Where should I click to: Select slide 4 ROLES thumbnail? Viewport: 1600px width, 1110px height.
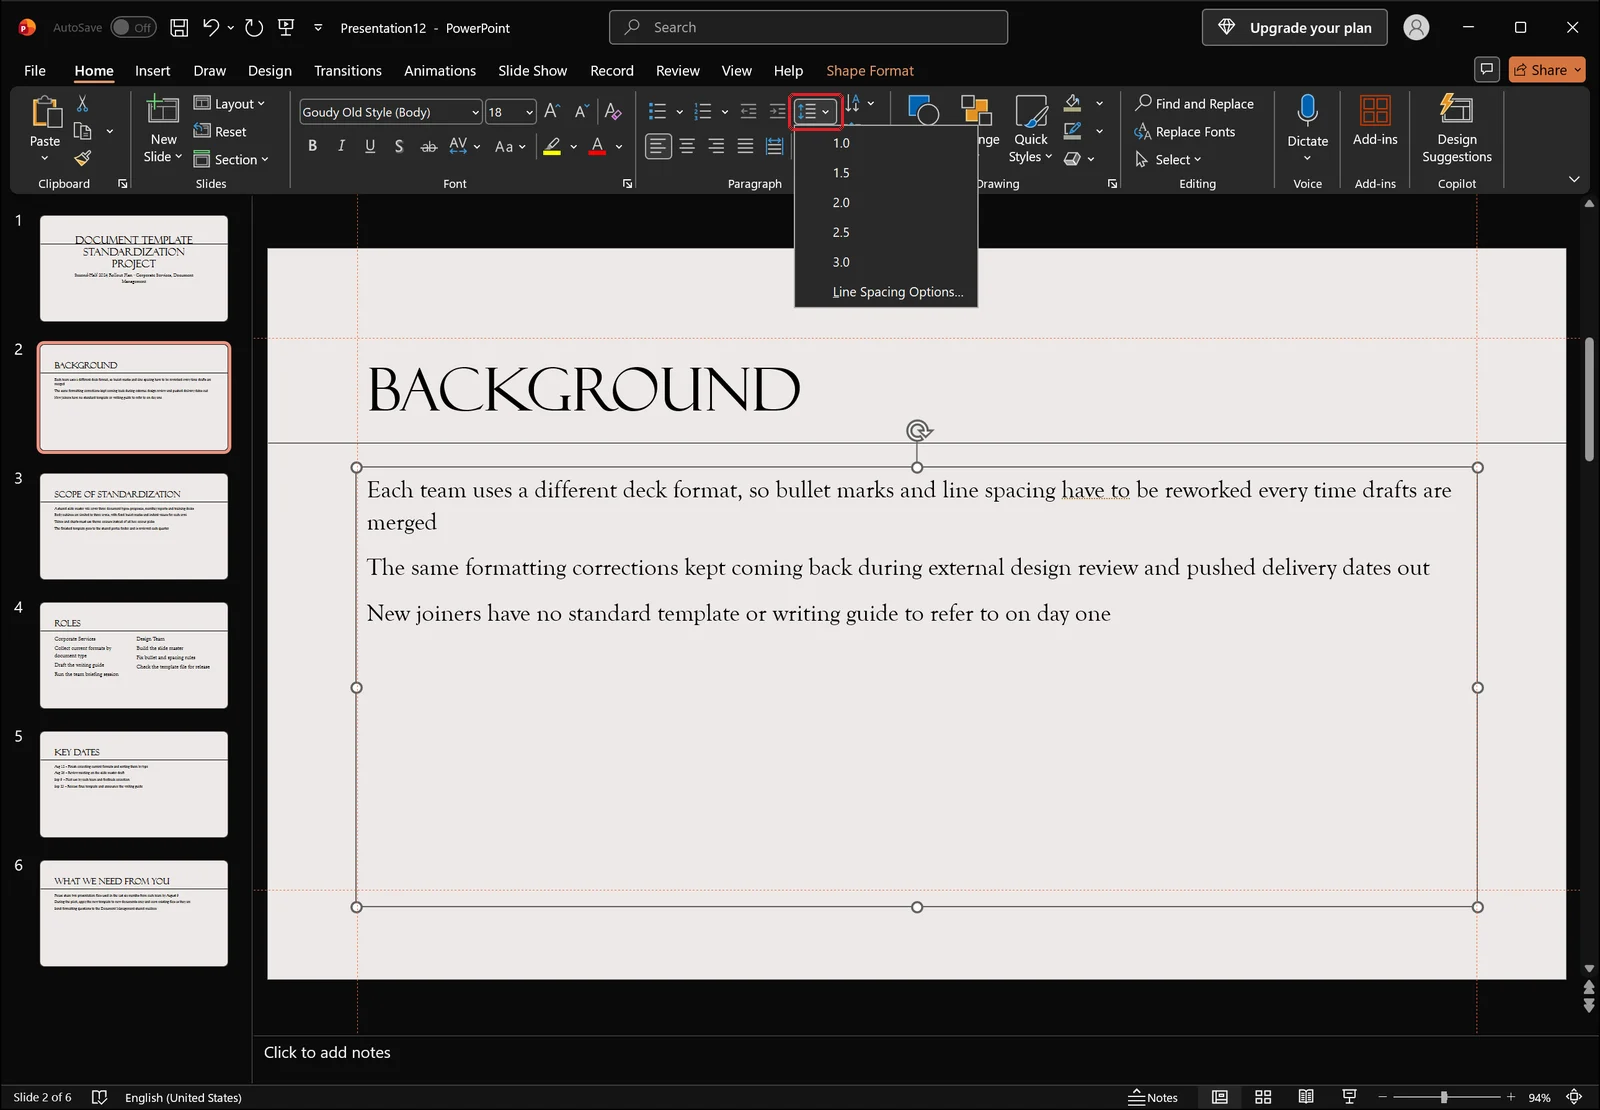[x=134, y=655]
